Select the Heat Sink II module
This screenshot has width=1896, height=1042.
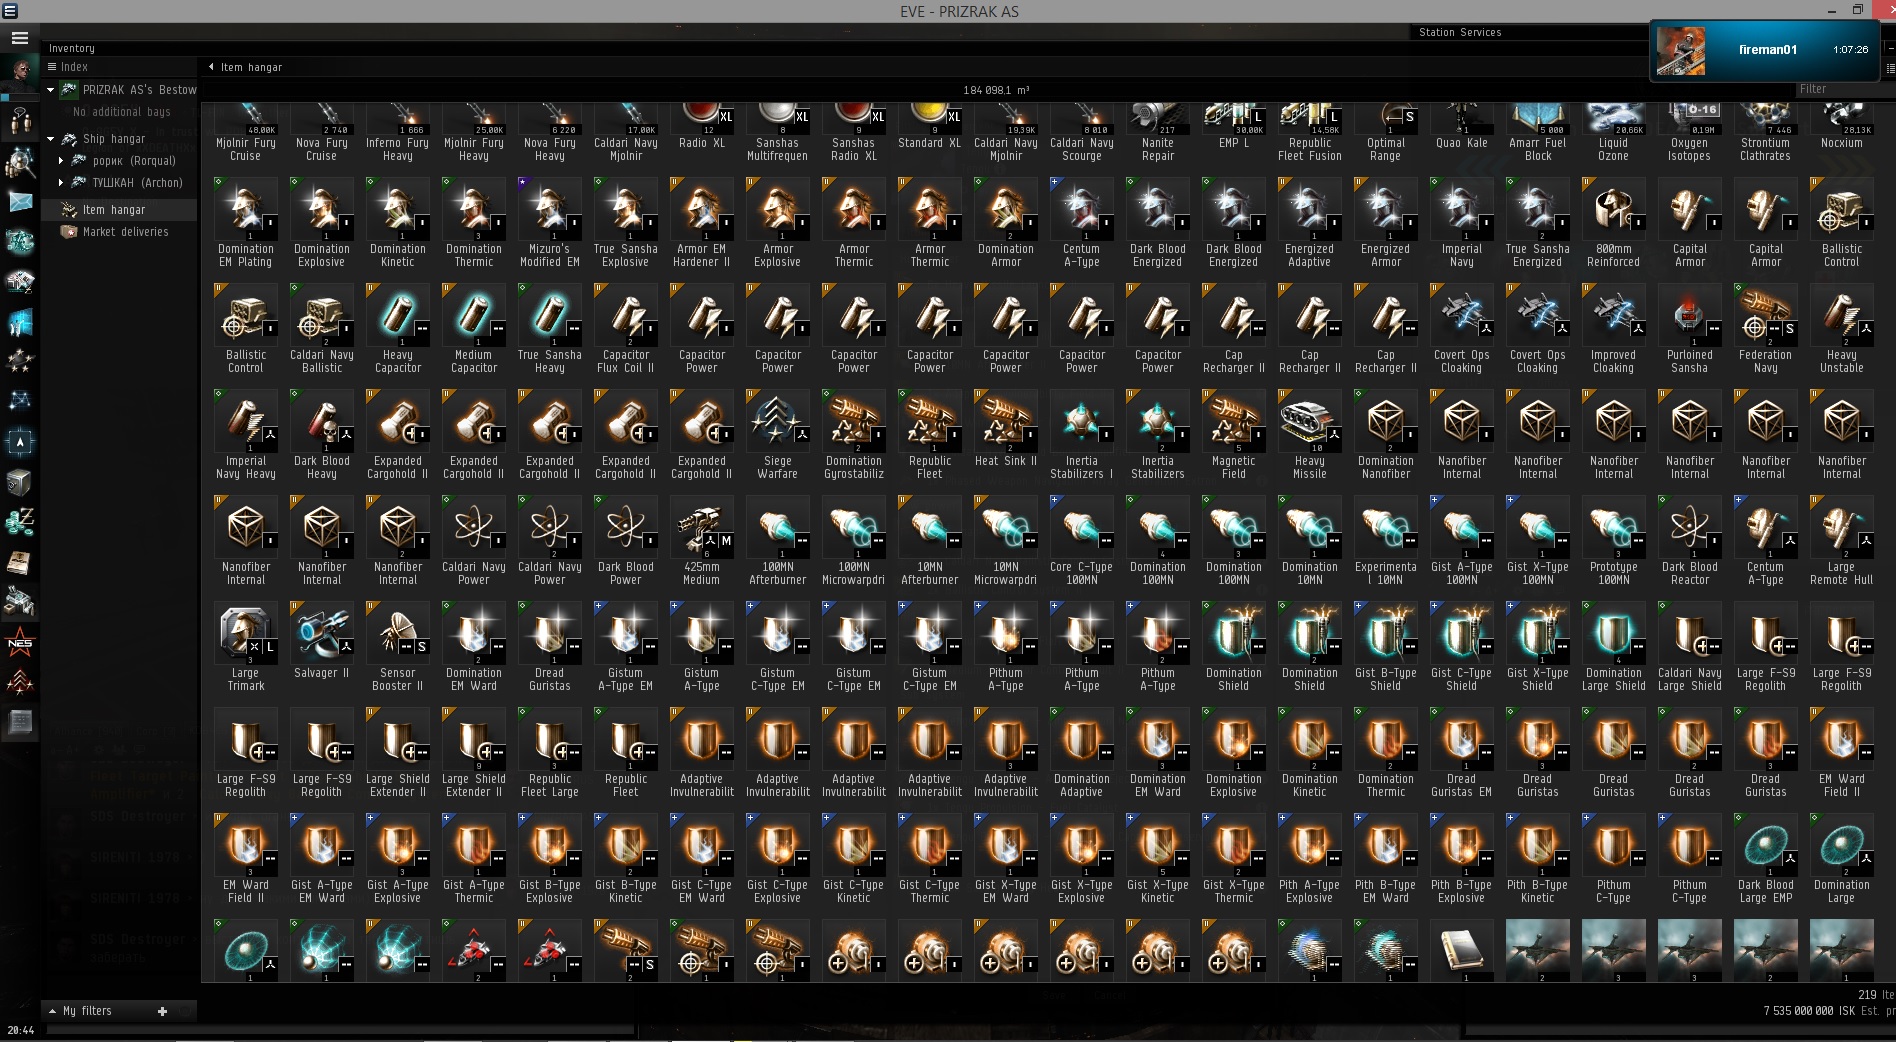[x=1006, y=434]
